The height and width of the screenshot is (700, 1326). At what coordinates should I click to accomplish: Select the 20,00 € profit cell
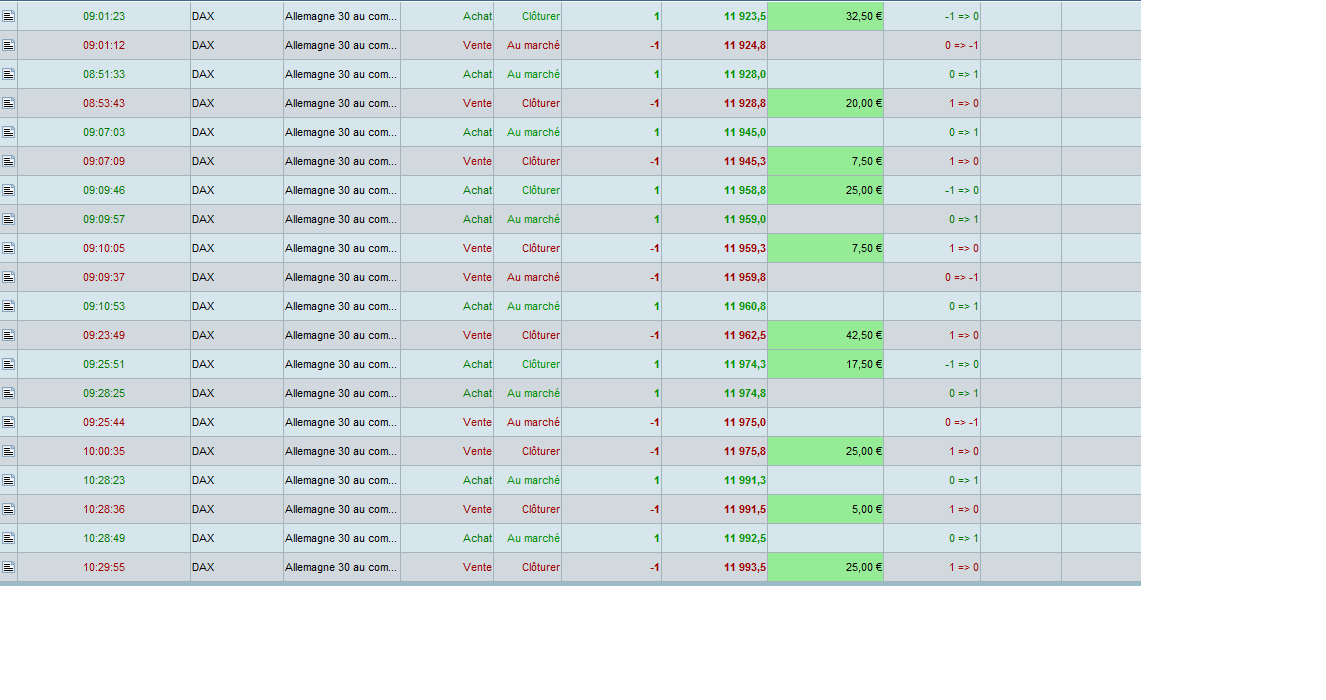825,103
